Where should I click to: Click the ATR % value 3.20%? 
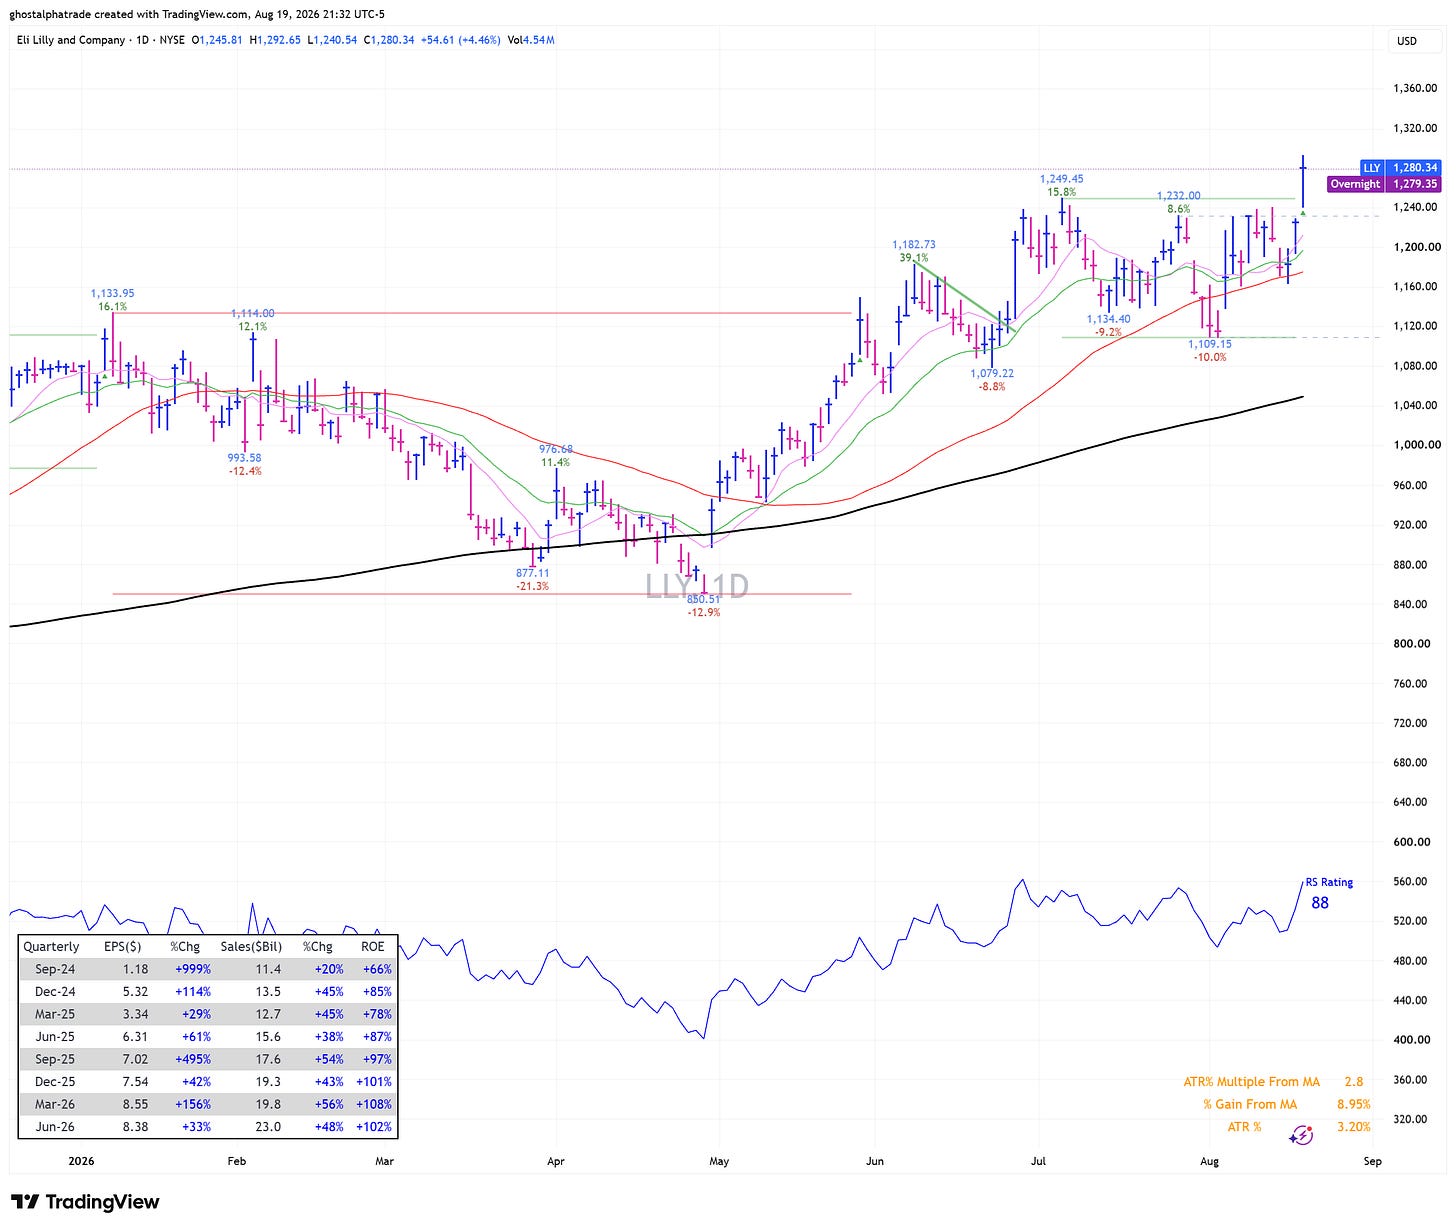point(1354,1127)
